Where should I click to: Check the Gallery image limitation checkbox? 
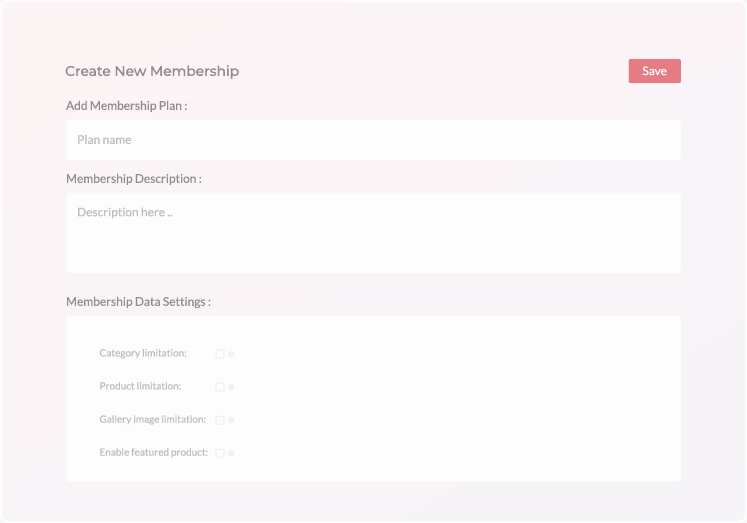[x=220, y=420]
